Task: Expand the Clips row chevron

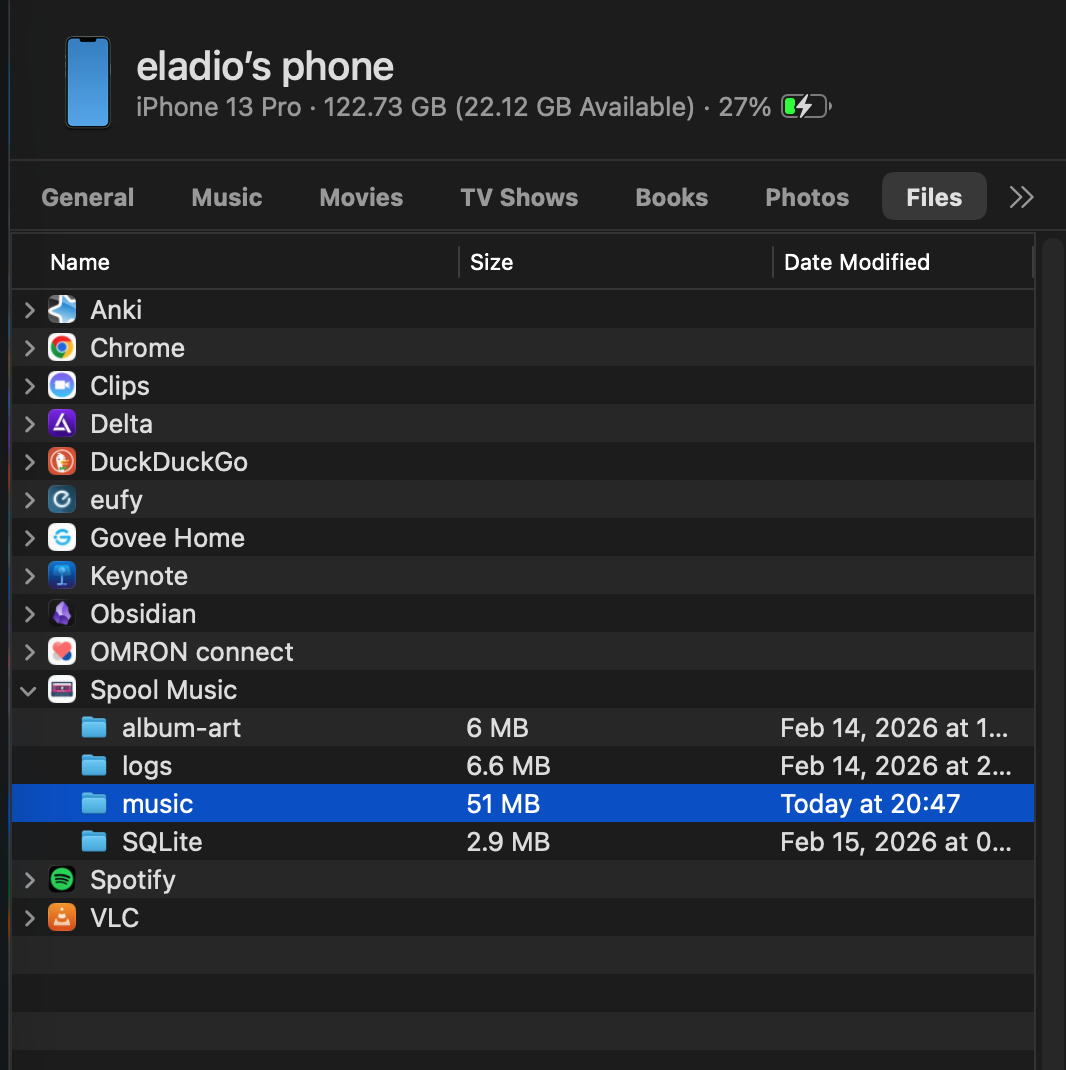Action: click(29, 386)
